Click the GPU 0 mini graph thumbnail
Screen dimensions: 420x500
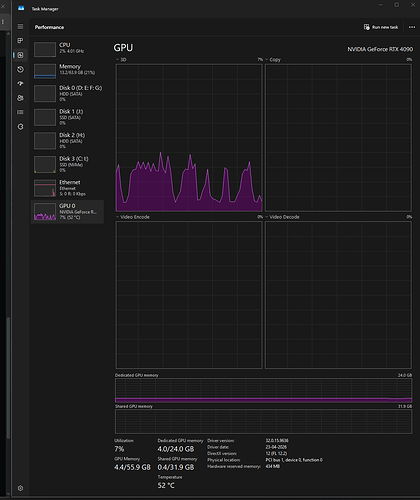pos(45,212)
